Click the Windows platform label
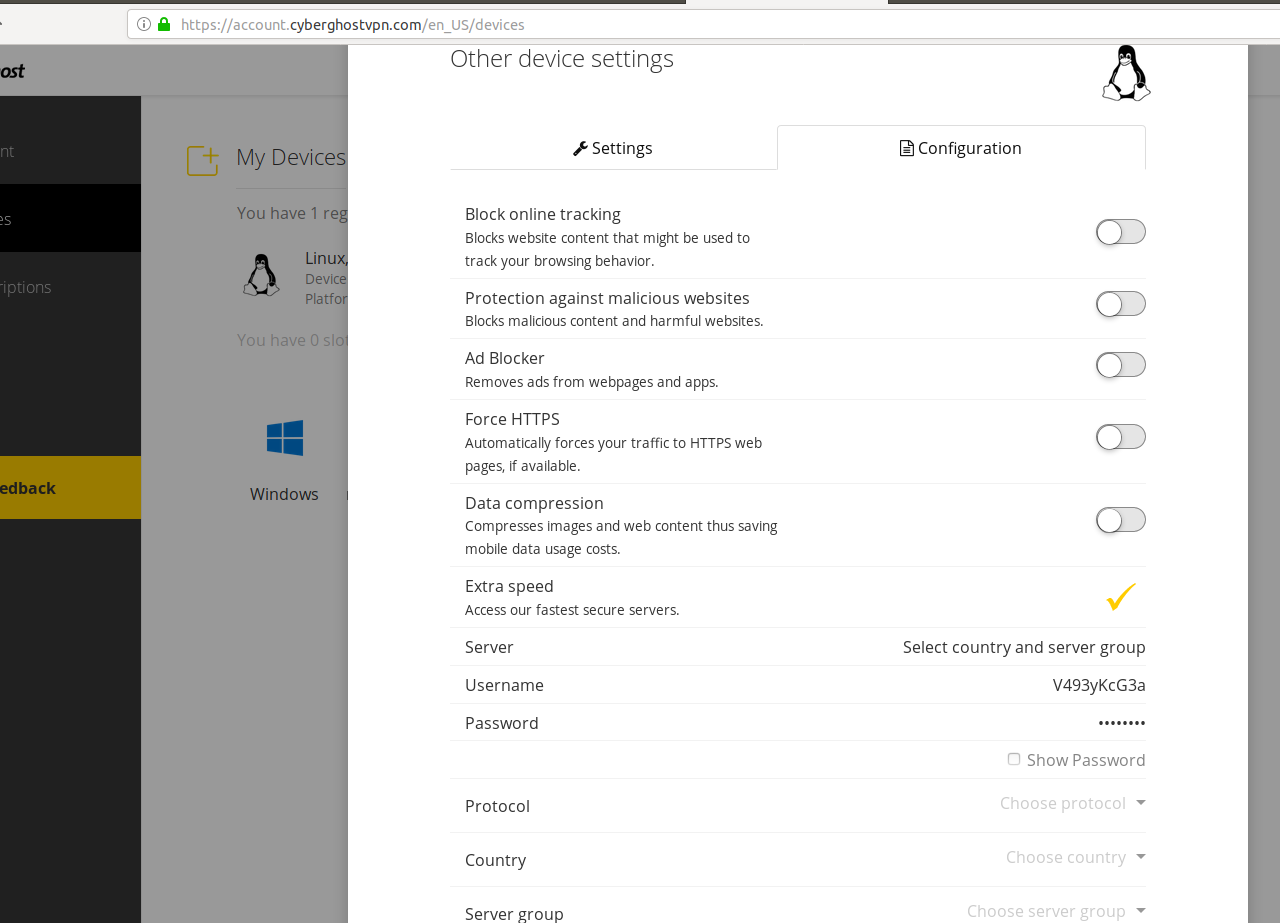The image size is (1280, 923). [x=284, y=494]
